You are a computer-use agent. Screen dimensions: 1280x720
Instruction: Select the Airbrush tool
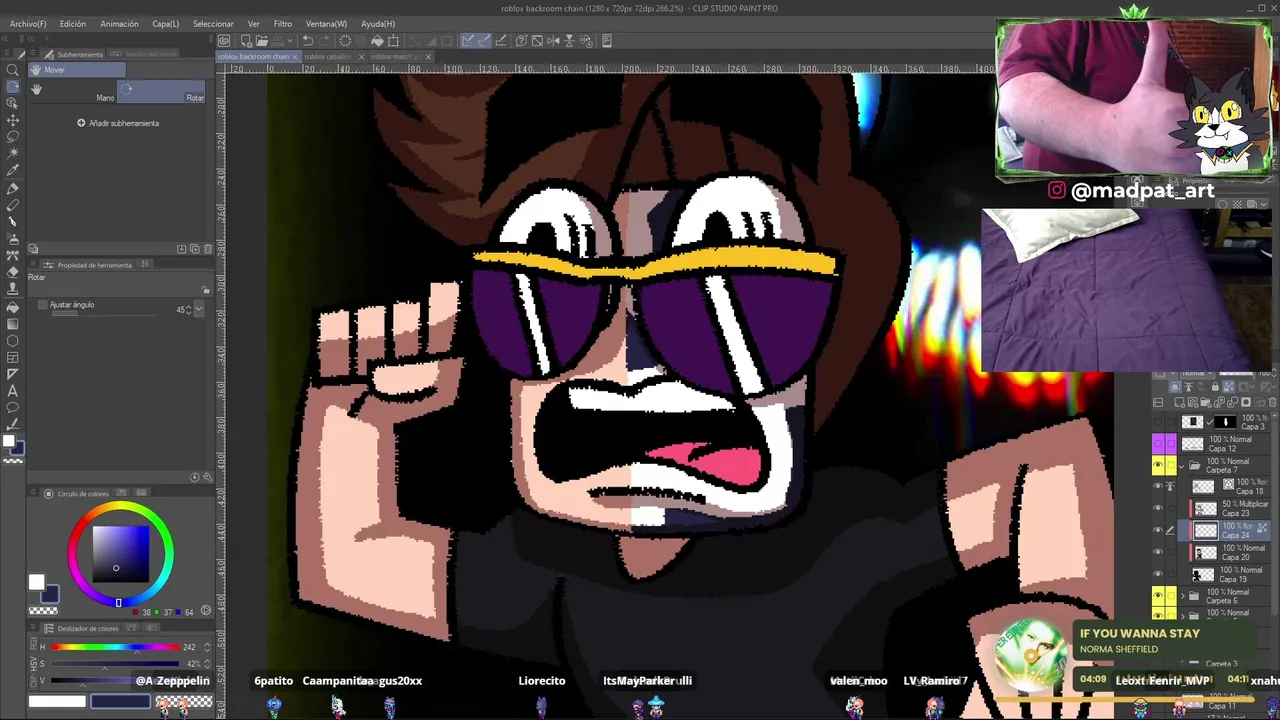[13, 239]
